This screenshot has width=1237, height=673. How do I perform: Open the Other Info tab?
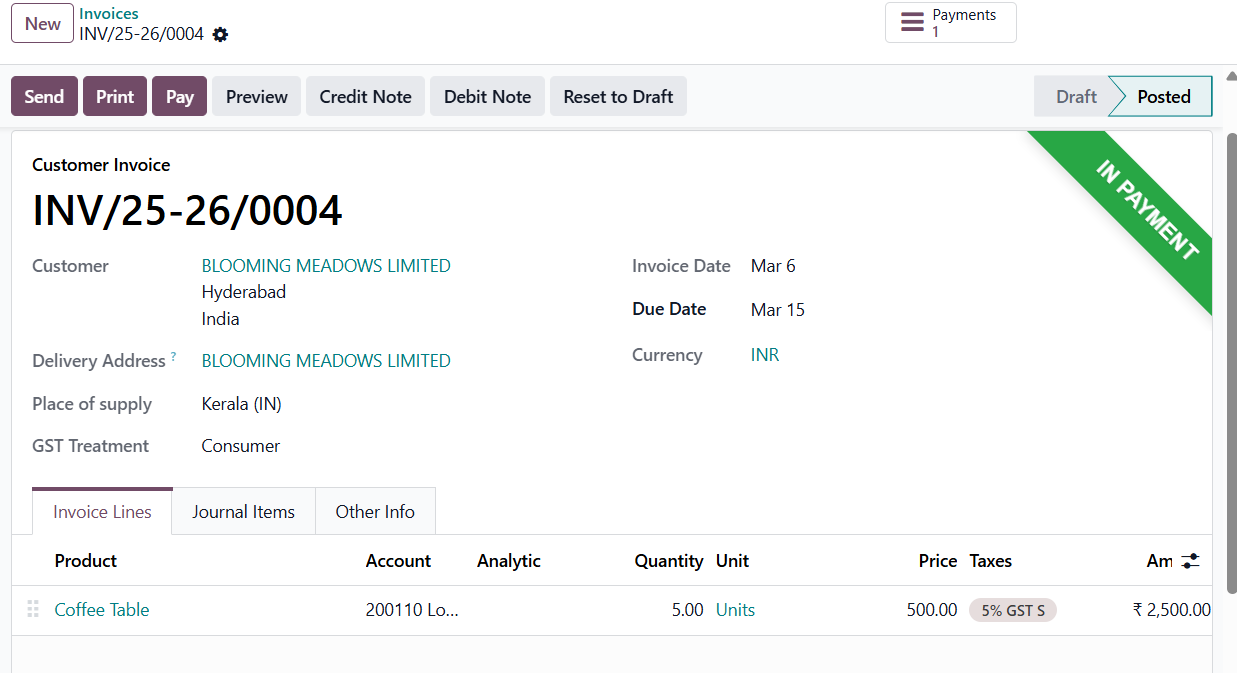(375, 512)
